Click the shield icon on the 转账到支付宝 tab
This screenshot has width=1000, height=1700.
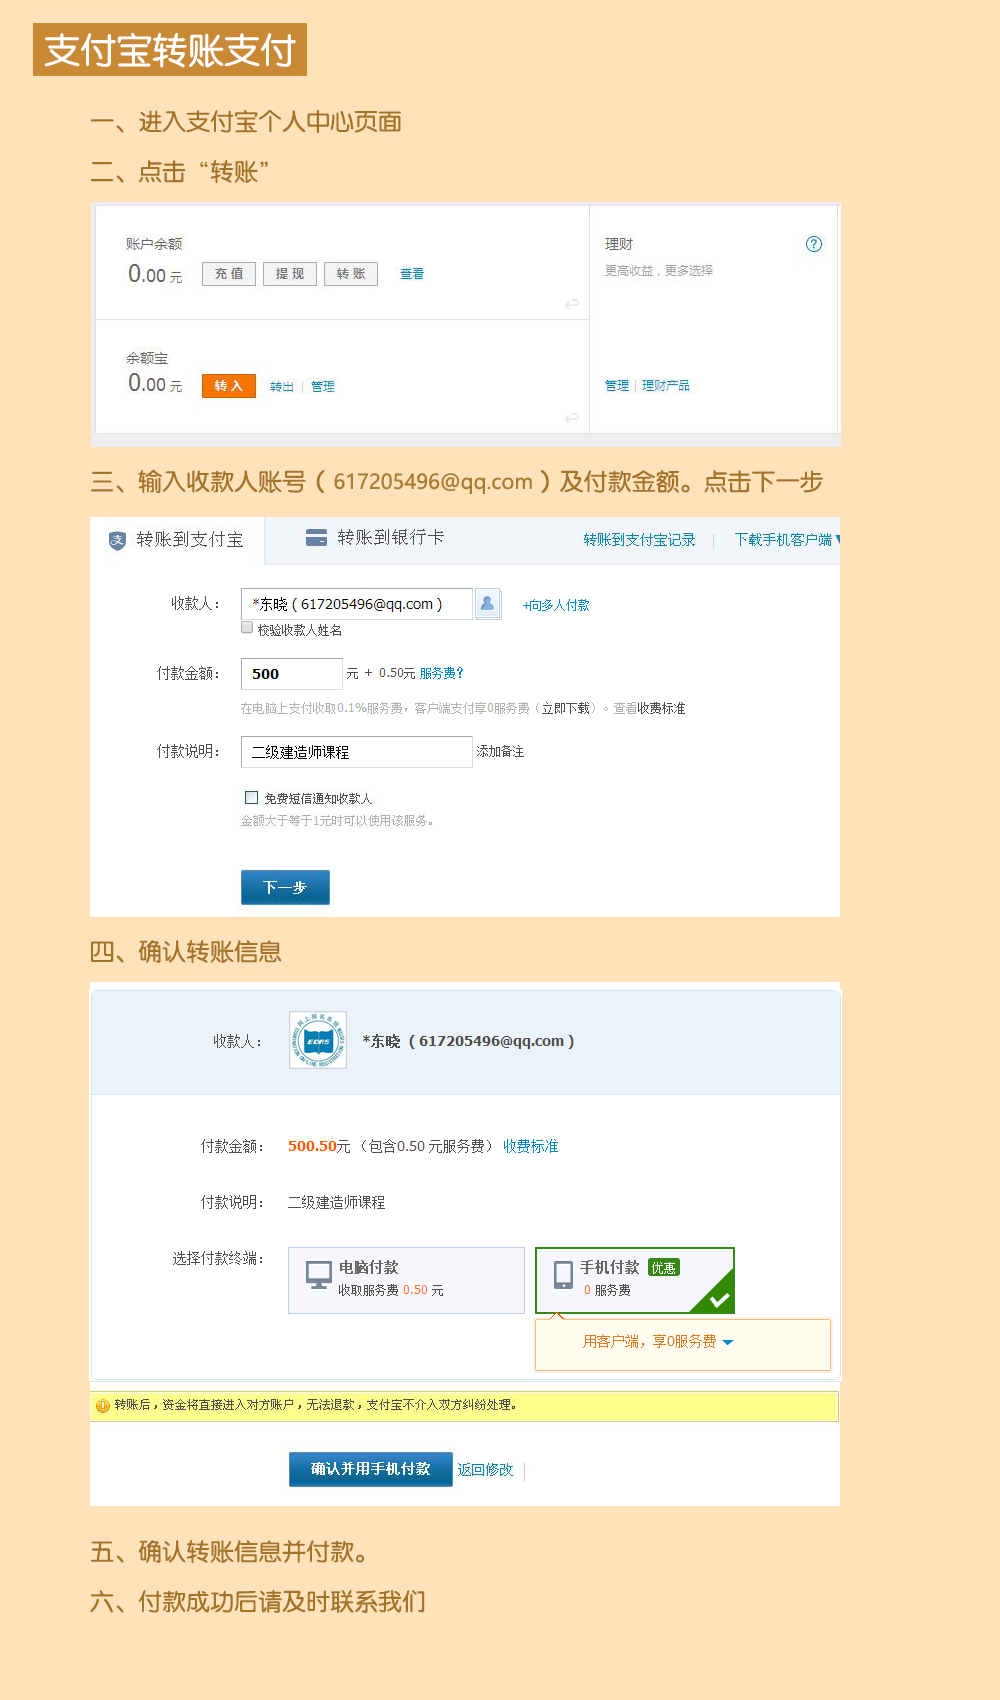click(117, 541)
